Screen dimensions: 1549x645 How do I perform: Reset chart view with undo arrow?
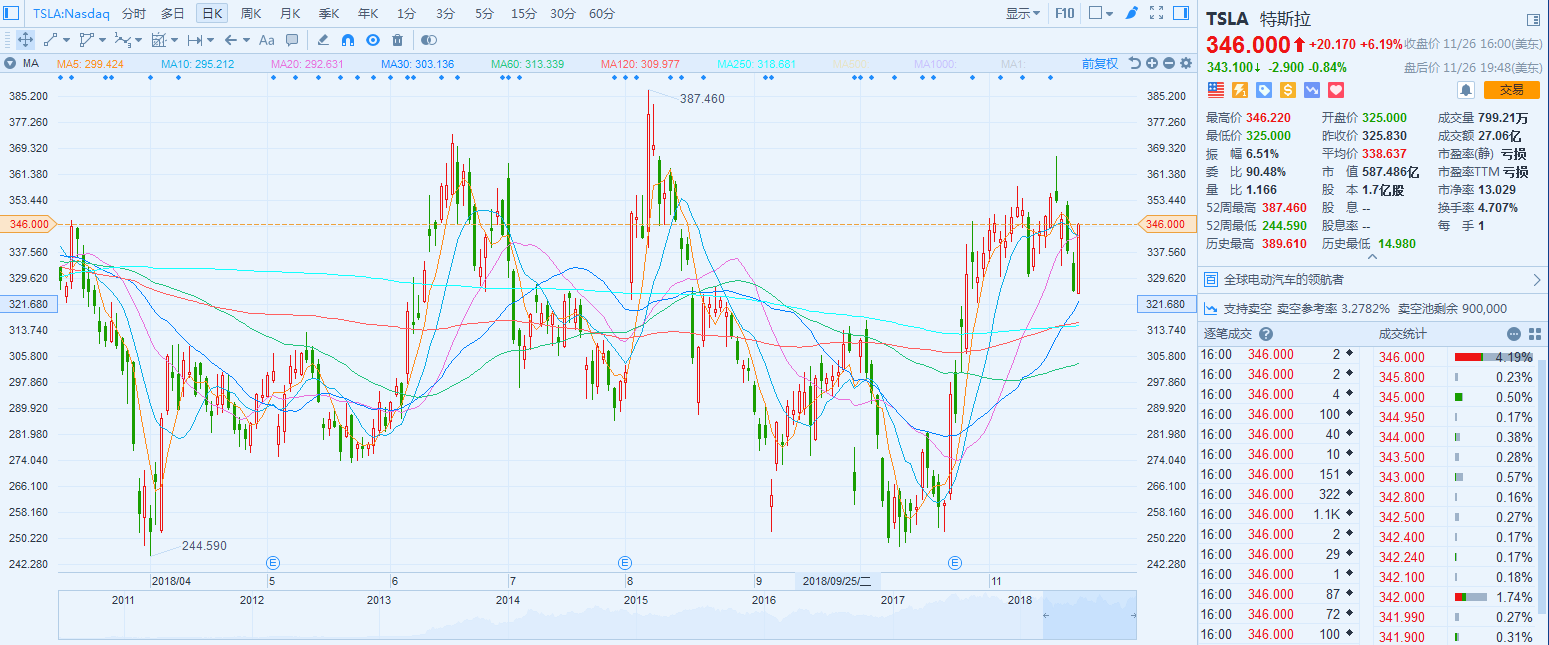point(1135,63)
